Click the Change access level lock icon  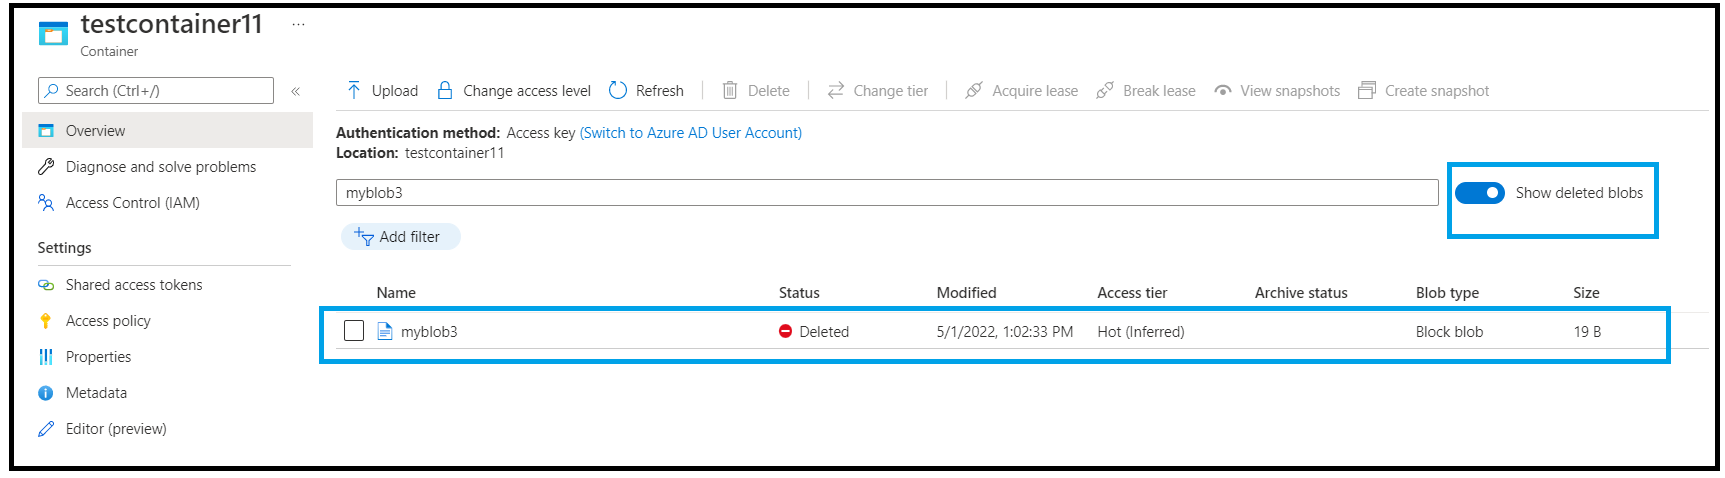pos(446,90)
